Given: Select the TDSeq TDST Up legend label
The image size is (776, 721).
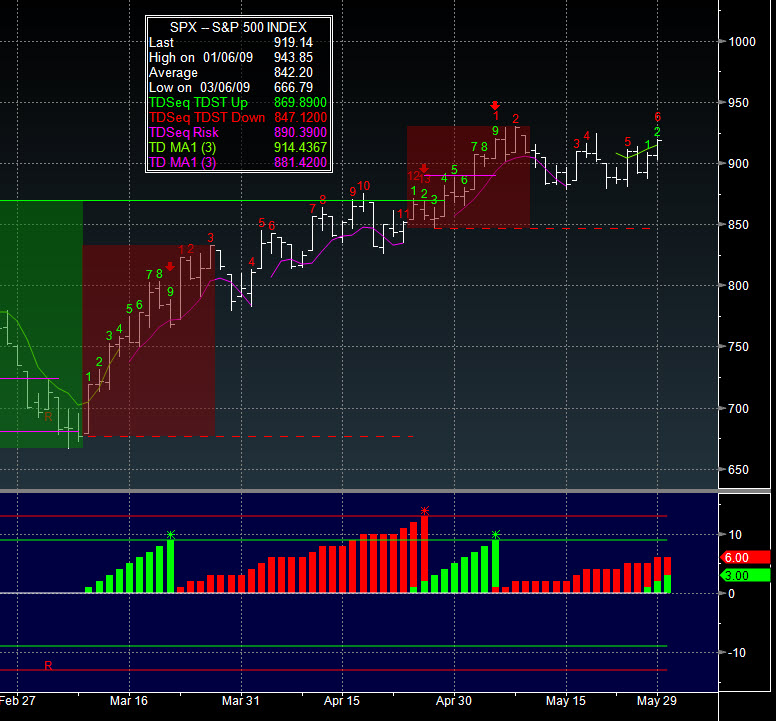Looking at the screenshot, I should [198, 102].
